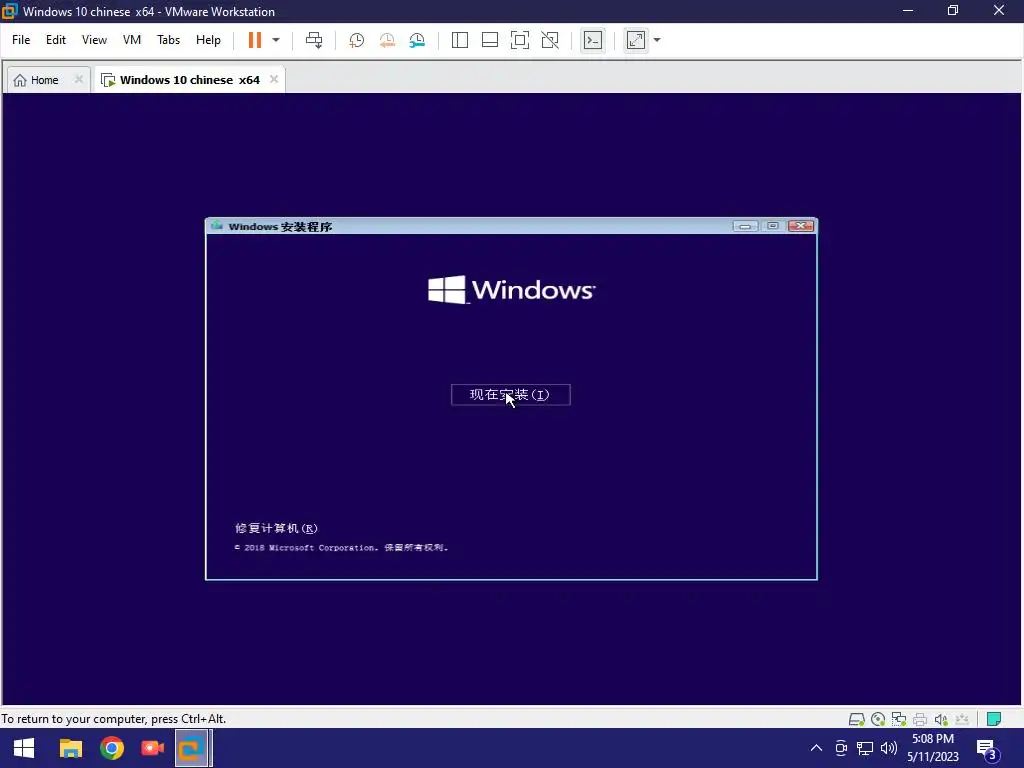Click the 现在安装 (Install now) button
The width and height of the screenshot is (1024, 768).
coord(511,394)
